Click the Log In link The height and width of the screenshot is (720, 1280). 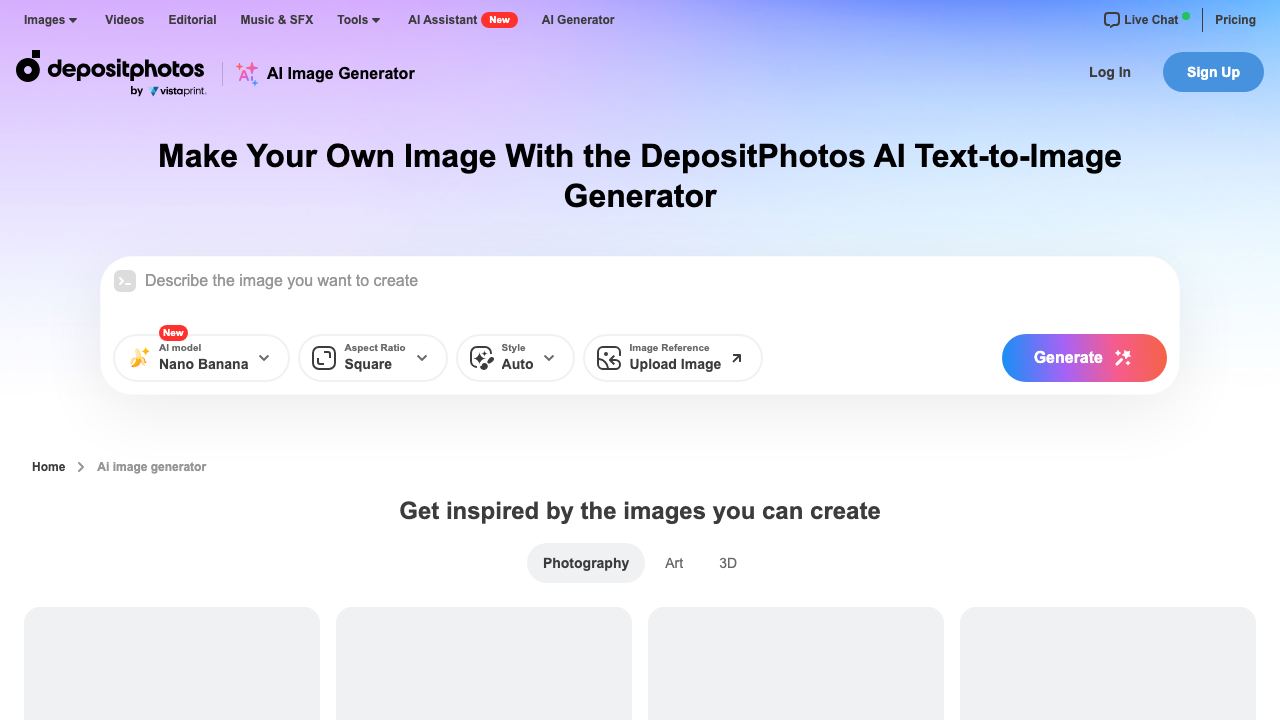(x=1110, y=72)
